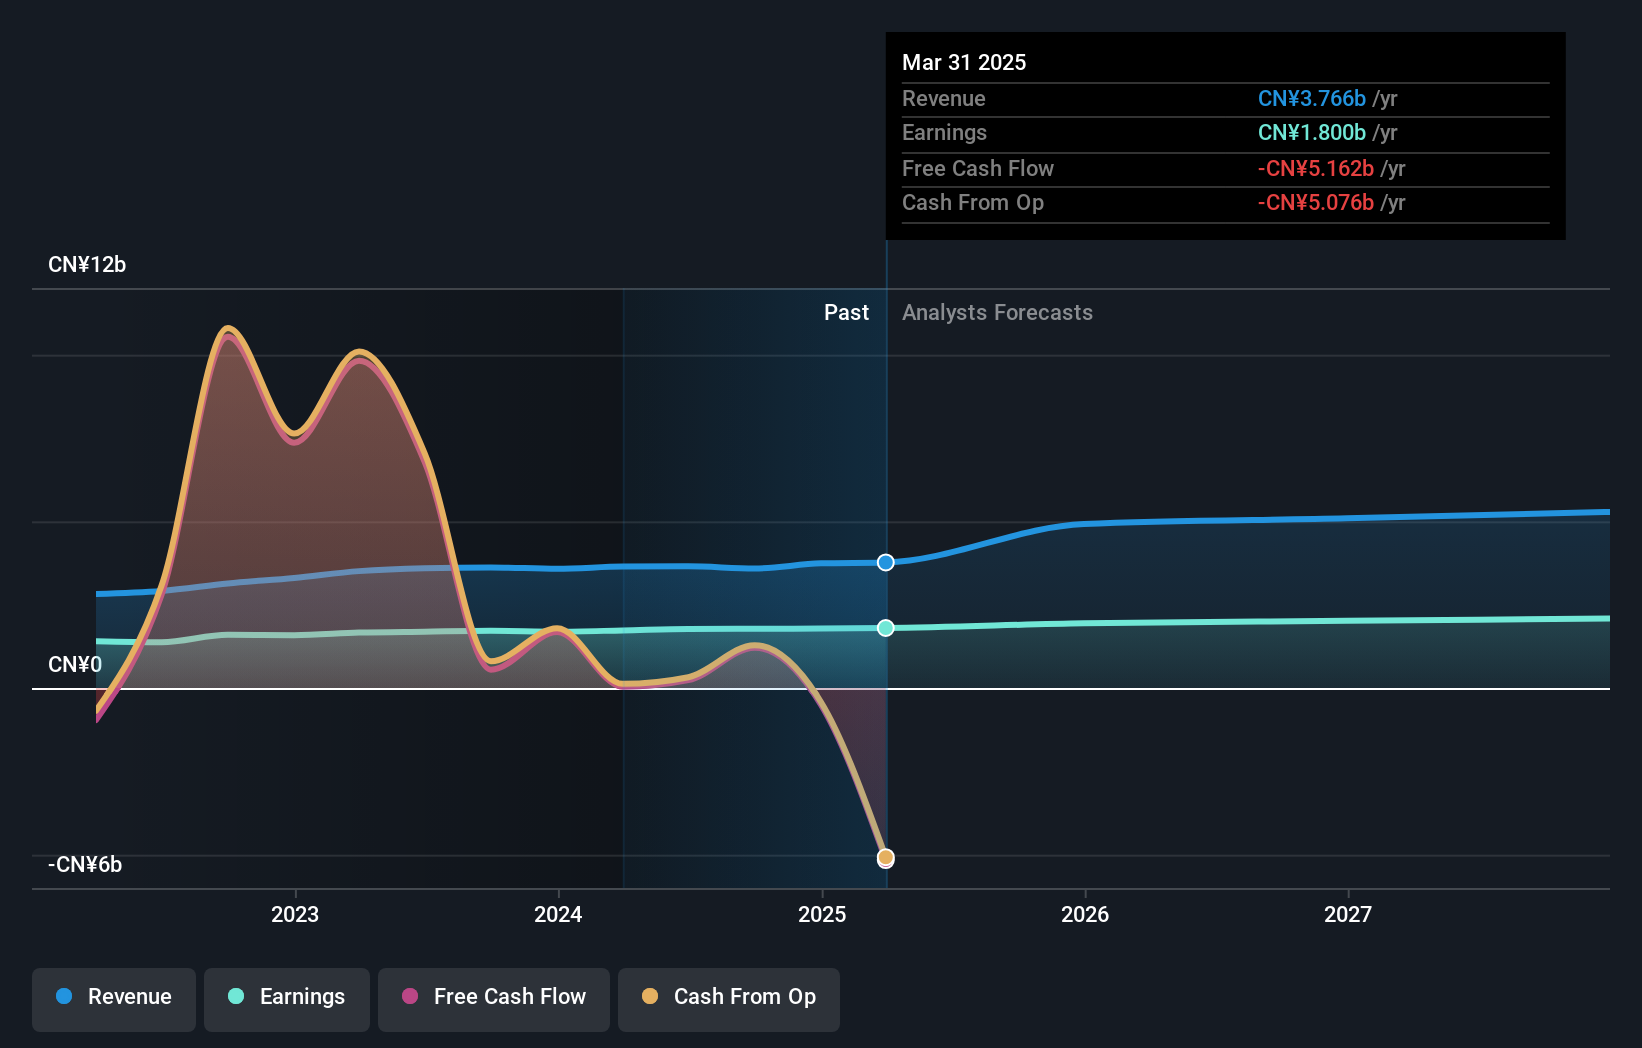Screen dimensions: 1642x1048
Task: Click the Revenue row label in tooltip
Action: click(944, 98)
